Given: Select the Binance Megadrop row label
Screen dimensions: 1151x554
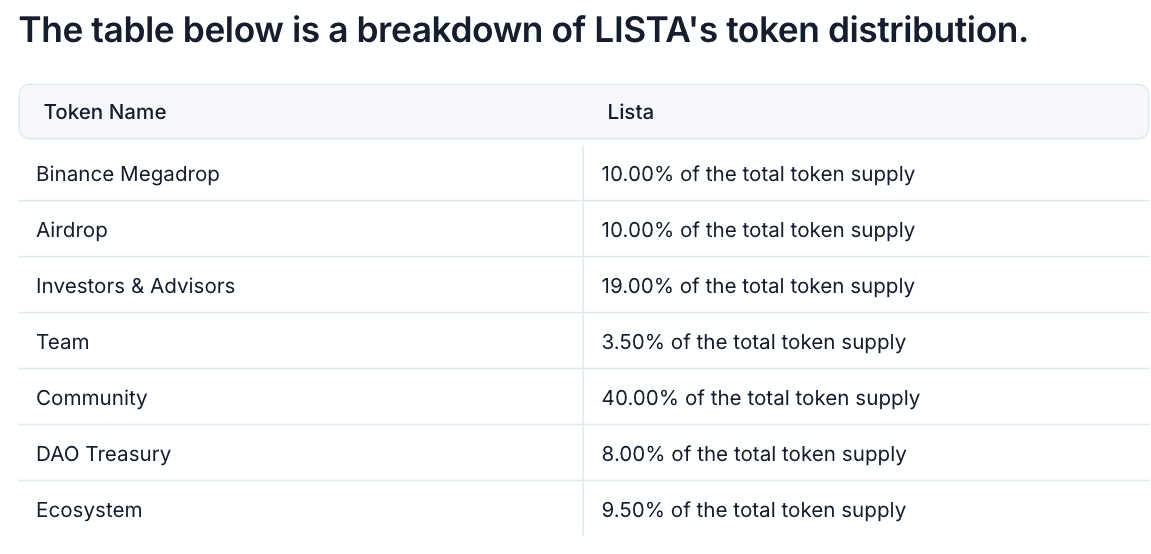Looking at the screenshot, I should tap(127, 174).
